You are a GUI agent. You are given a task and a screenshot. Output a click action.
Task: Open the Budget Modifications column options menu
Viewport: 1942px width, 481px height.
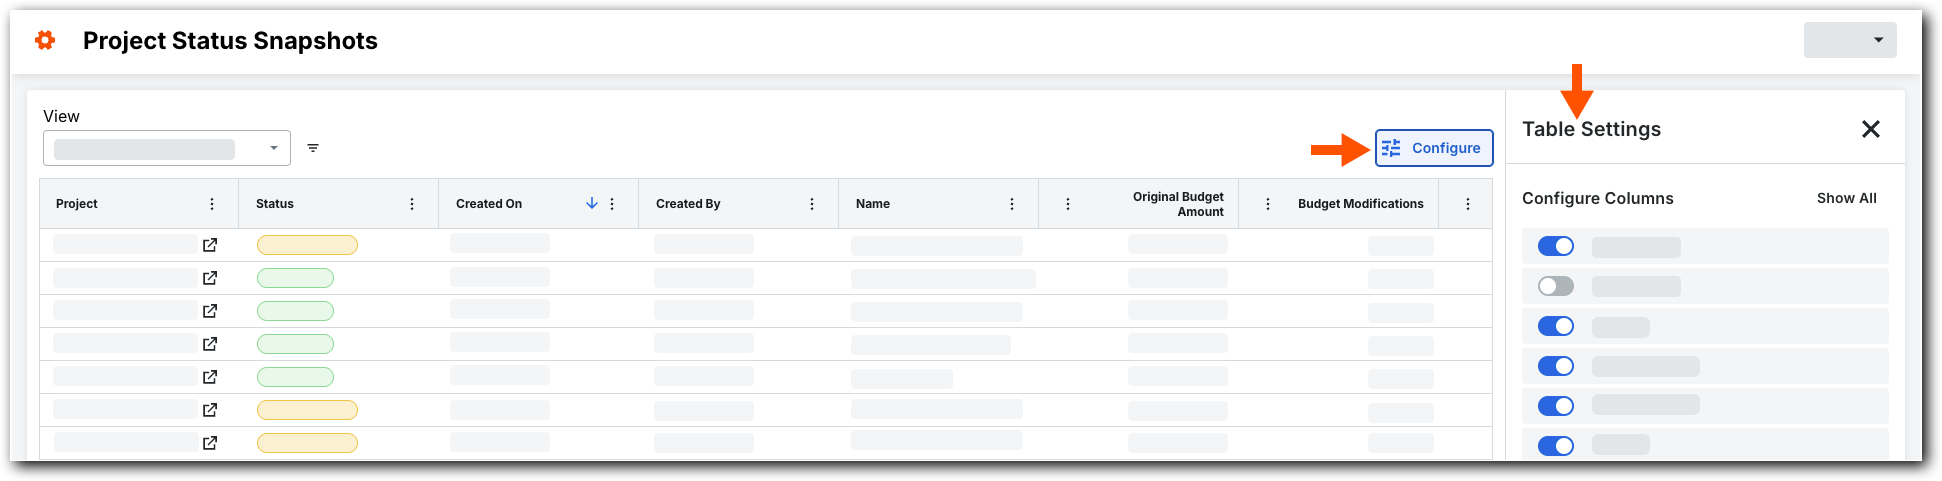pos(1268,204)
